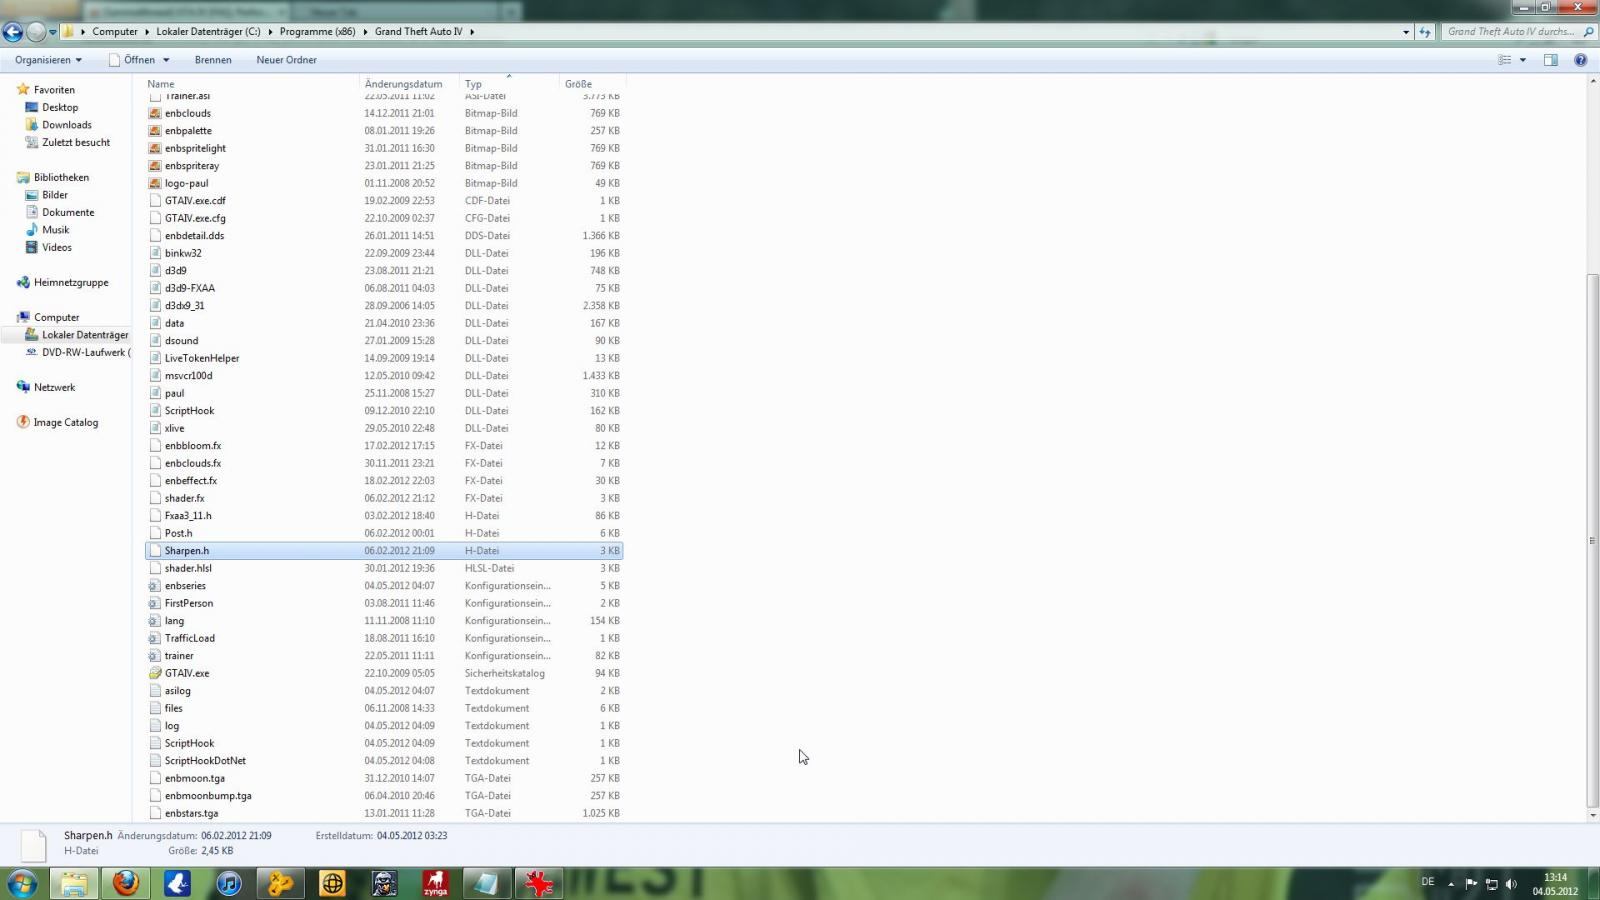The width and height of the screenshot is (1600, 900).
Task: Click Lokaler Datenträger (C:) breadcrumb
Action: (208, 32)
